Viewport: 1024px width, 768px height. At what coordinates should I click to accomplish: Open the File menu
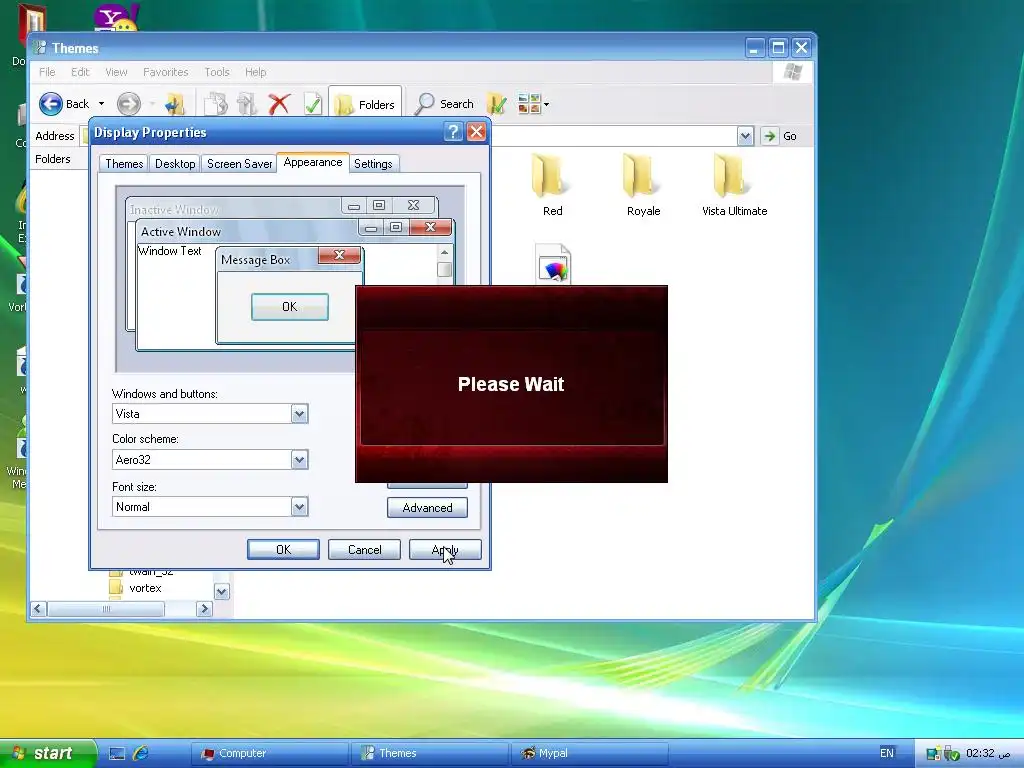click(x=47, y=72)
